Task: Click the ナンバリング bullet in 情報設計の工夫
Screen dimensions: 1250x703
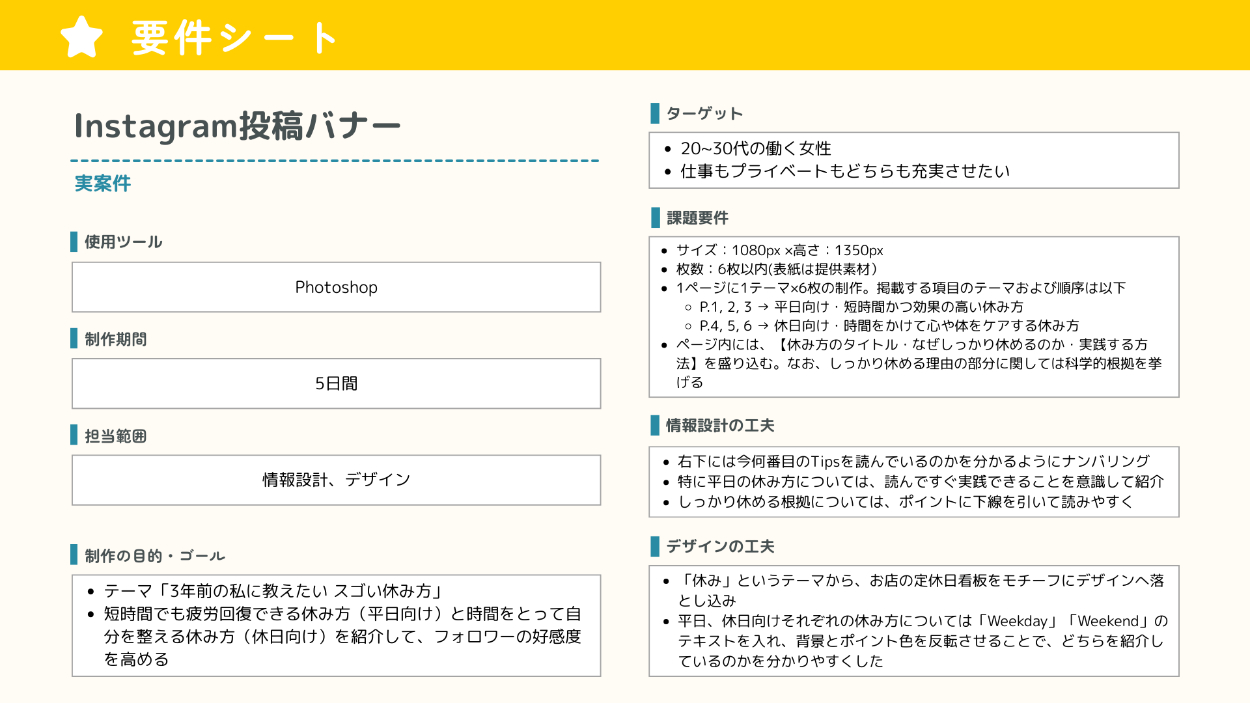Action: click(x=913, y=461)
